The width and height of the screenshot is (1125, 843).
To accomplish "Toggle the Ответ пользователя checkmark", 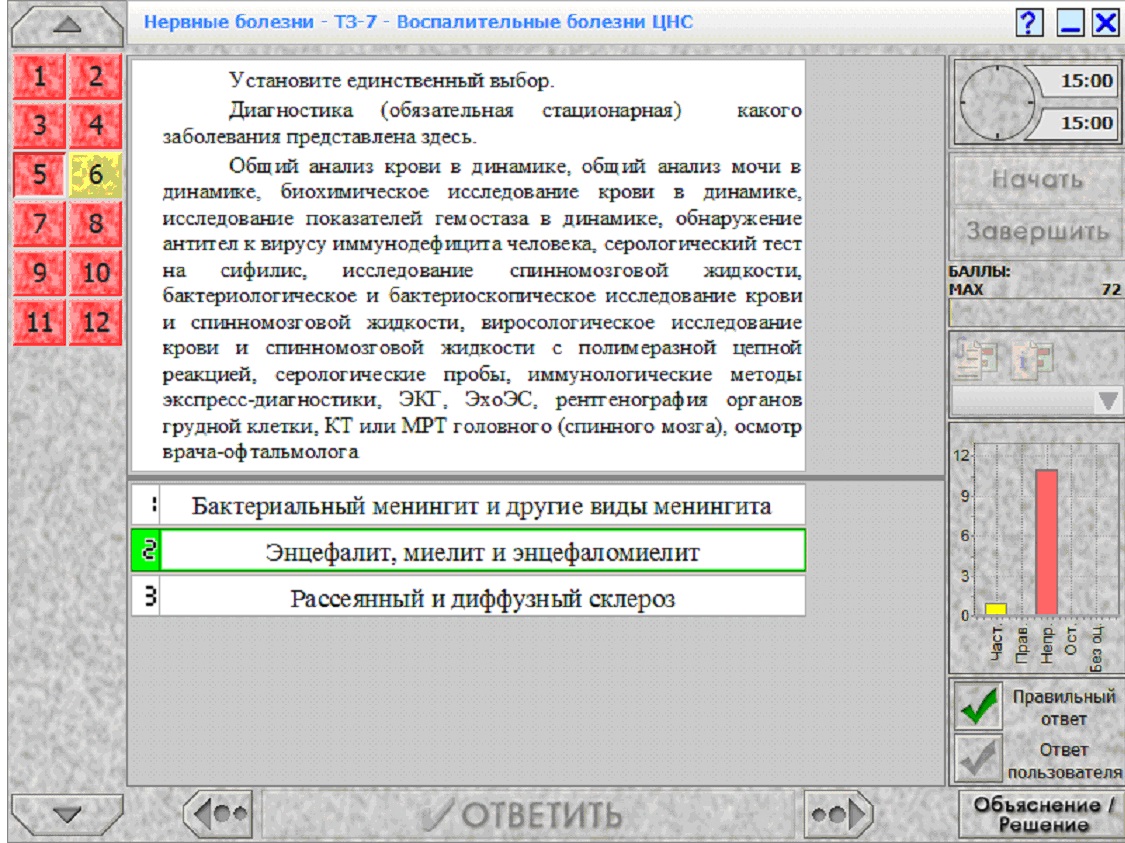I will 978,758.
